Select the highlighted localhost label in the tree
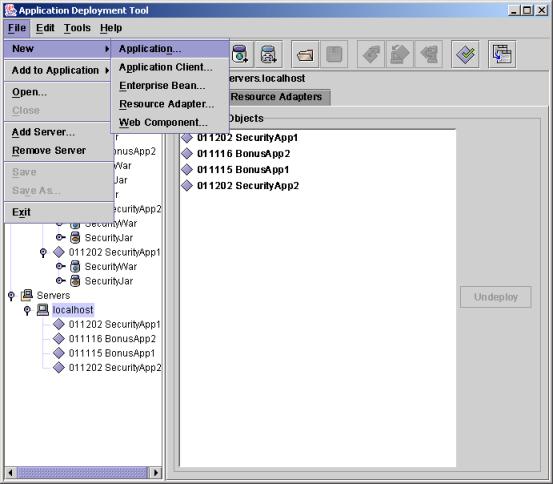Viewport: 553px width, 484px height. 73,310
